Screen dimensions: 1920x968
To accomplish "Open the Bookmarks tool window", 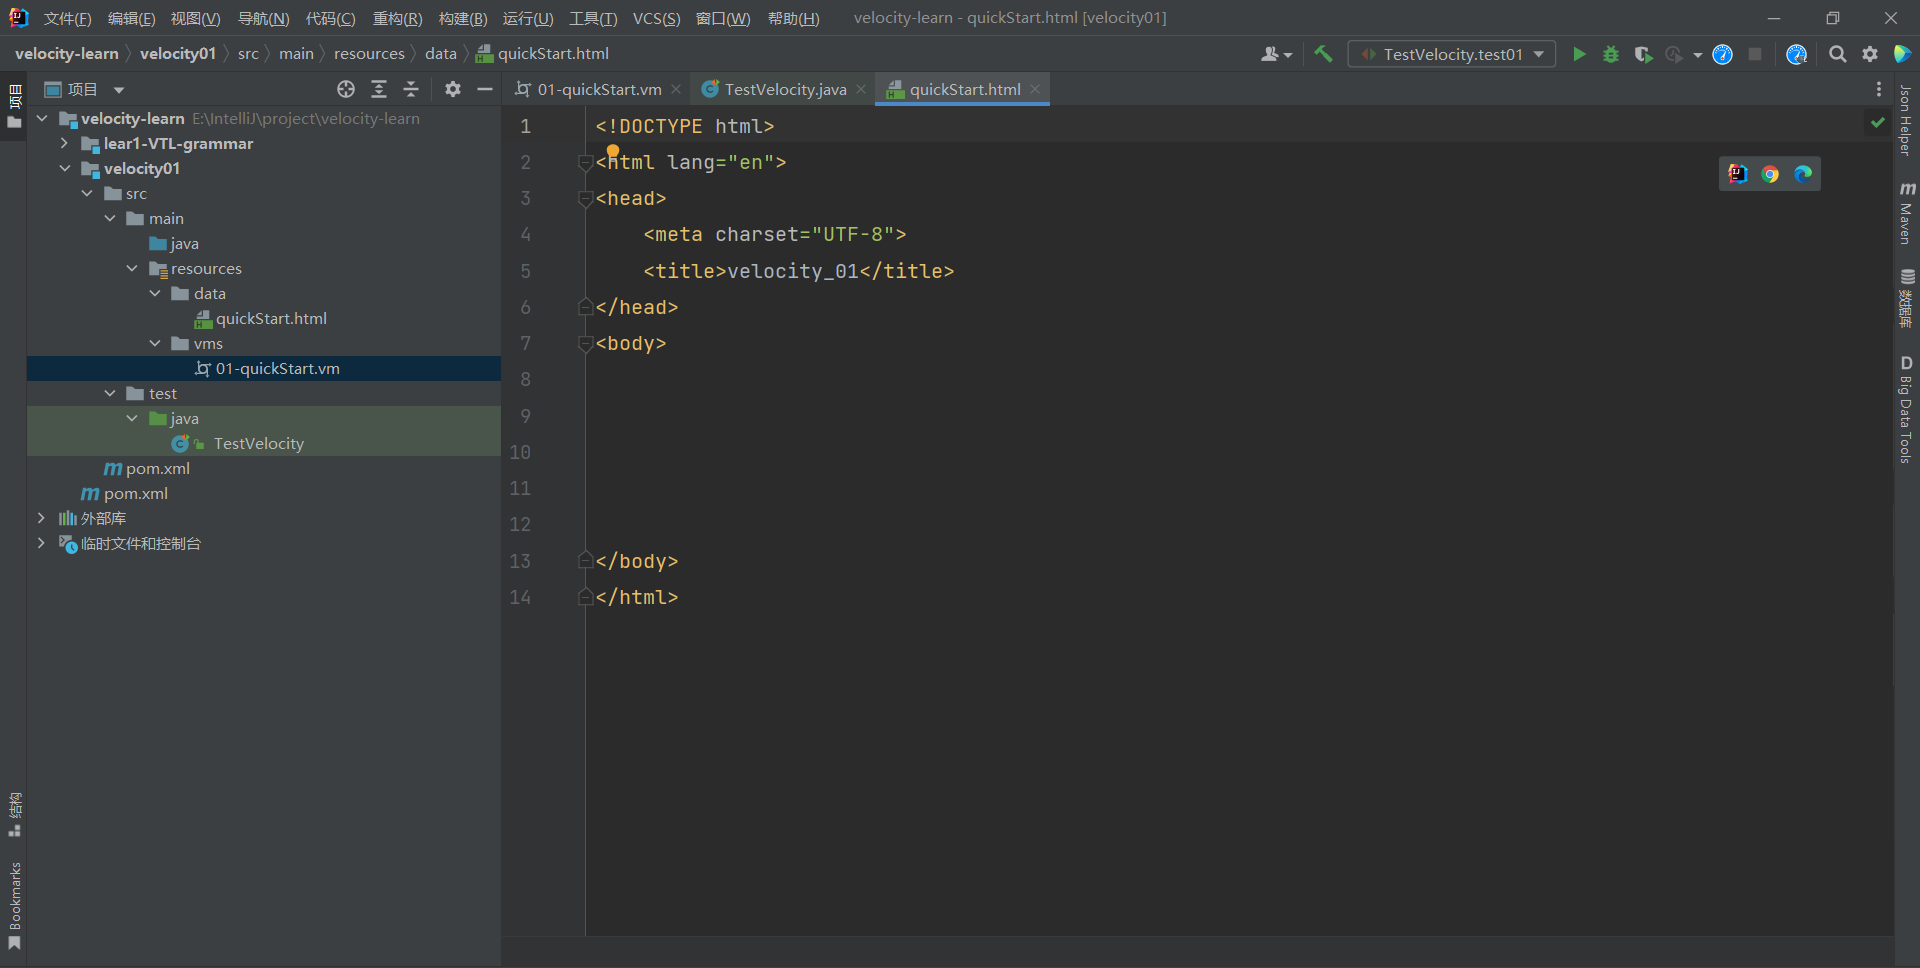I will 14,906.
